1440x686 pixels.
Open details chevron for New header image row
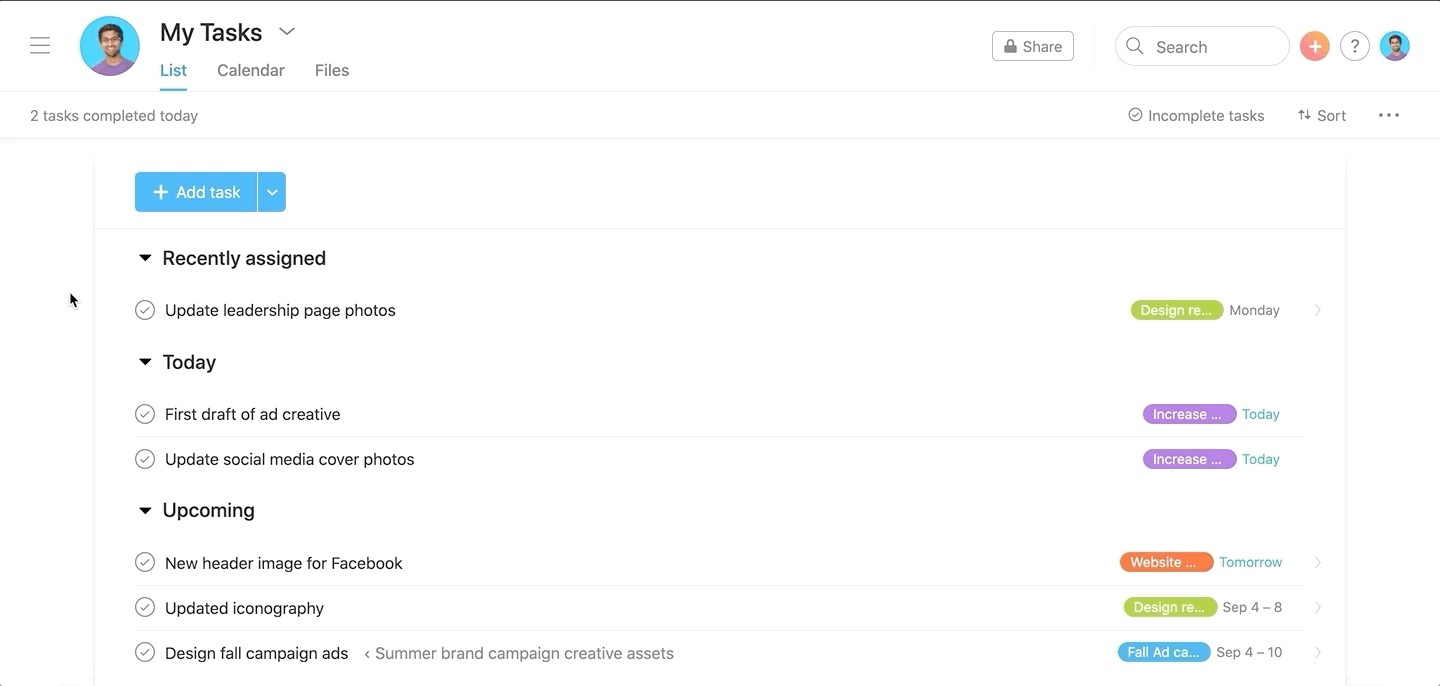click(1318, 562)
